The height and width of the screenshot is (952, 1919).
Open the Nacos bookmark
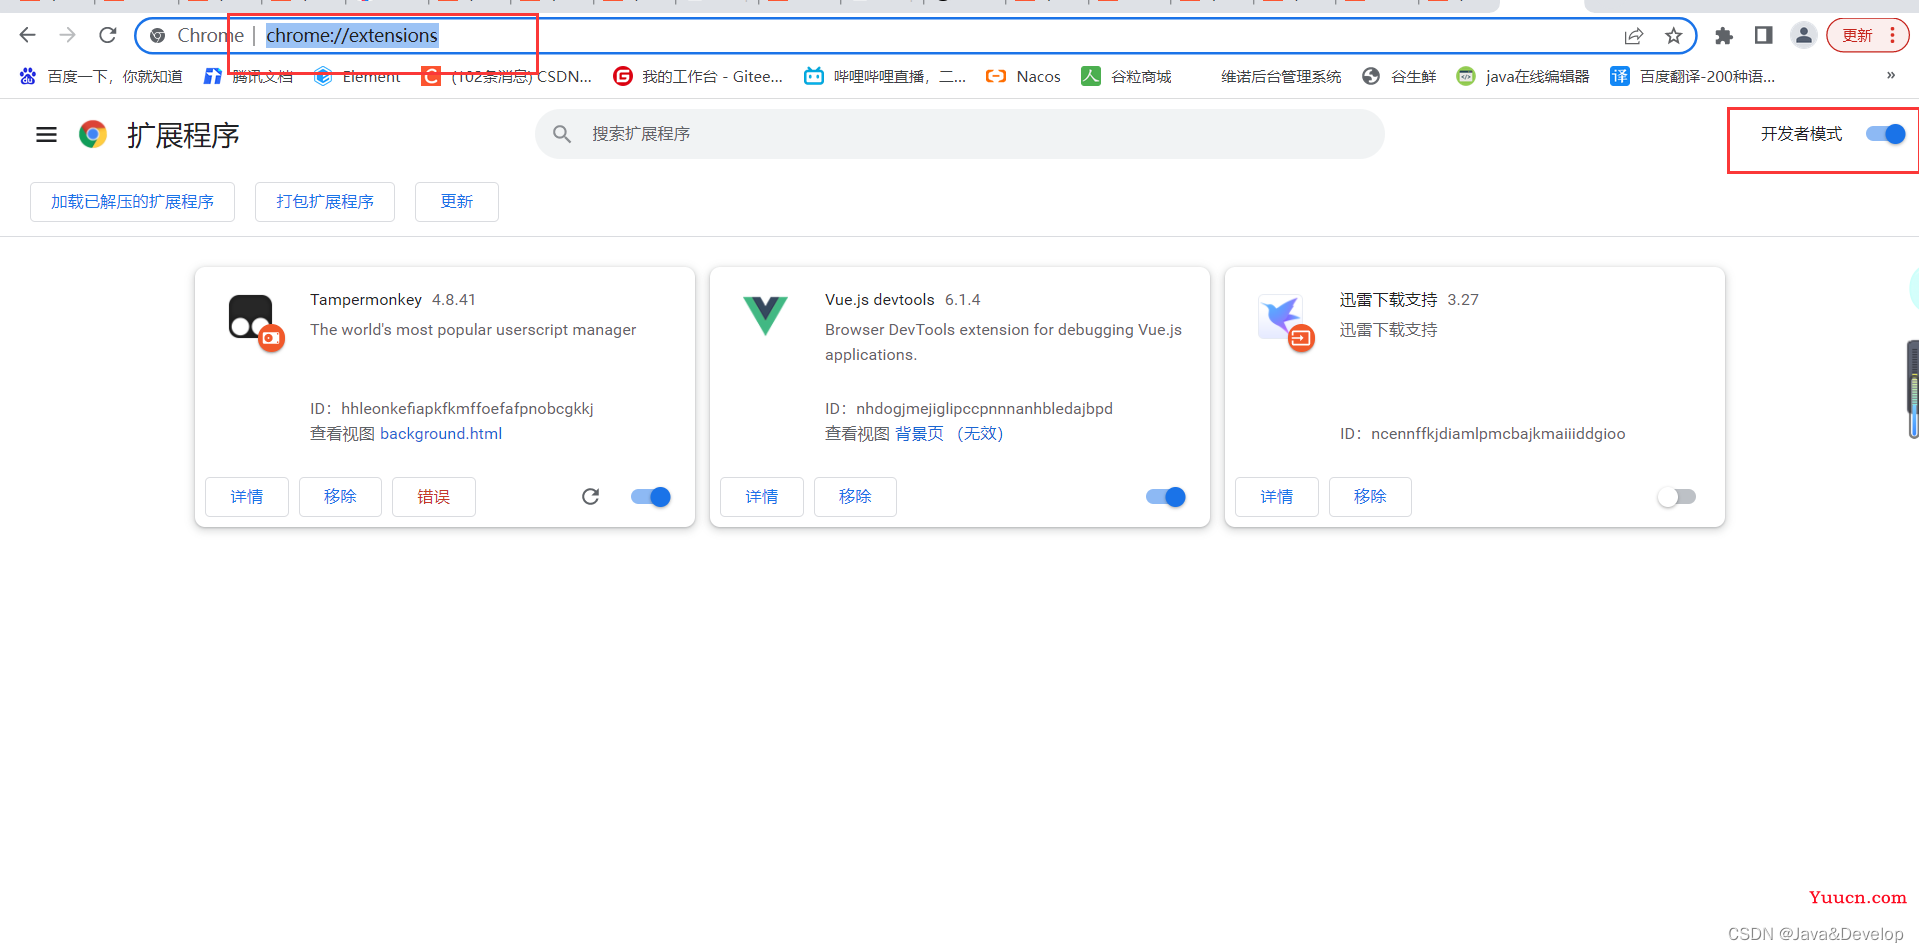1023,76
